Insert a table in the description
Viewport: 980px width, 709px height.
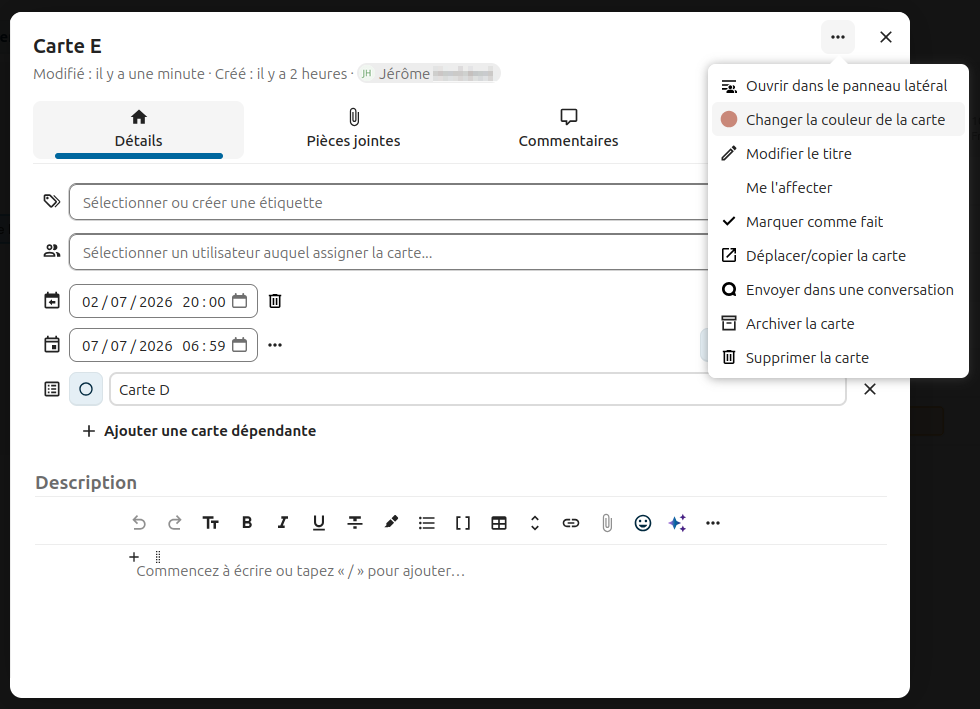[499, 523]
